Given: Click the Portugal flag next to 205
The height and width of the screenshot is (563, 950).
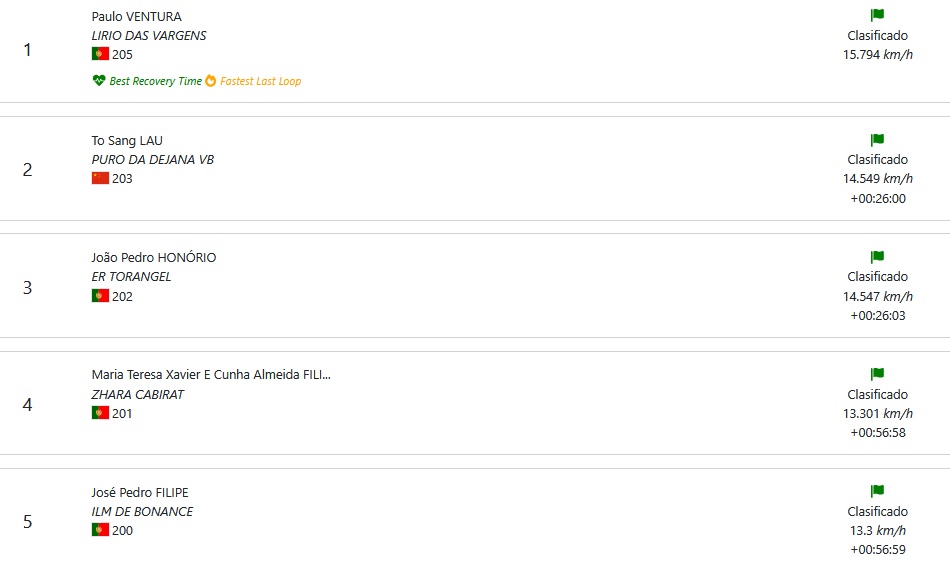Looking at the screenshot, I should (101, 54).
